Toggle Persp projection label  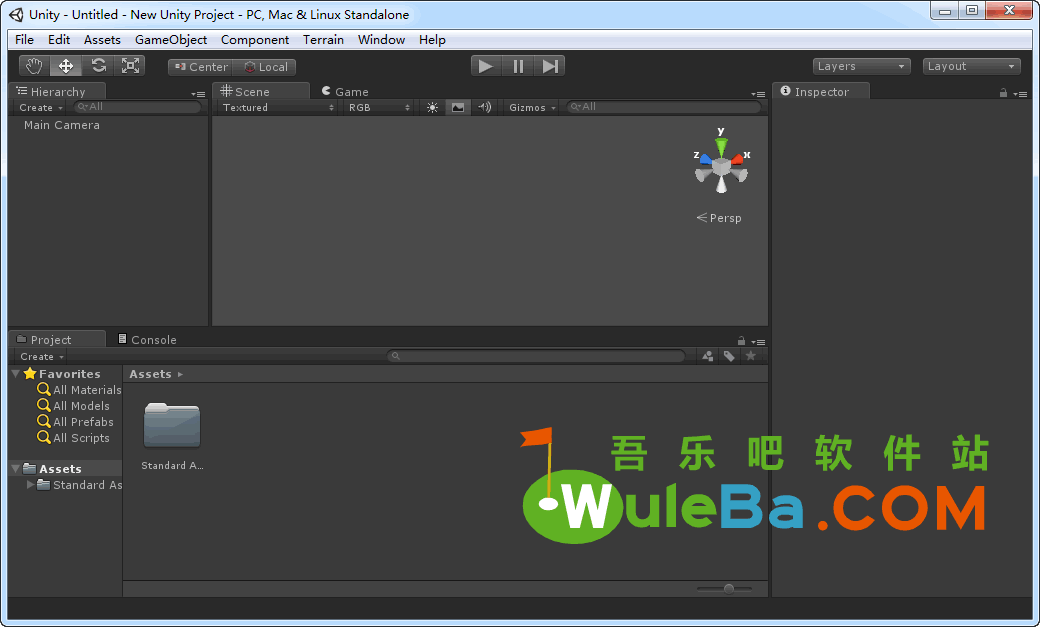(x=719, y=218)
